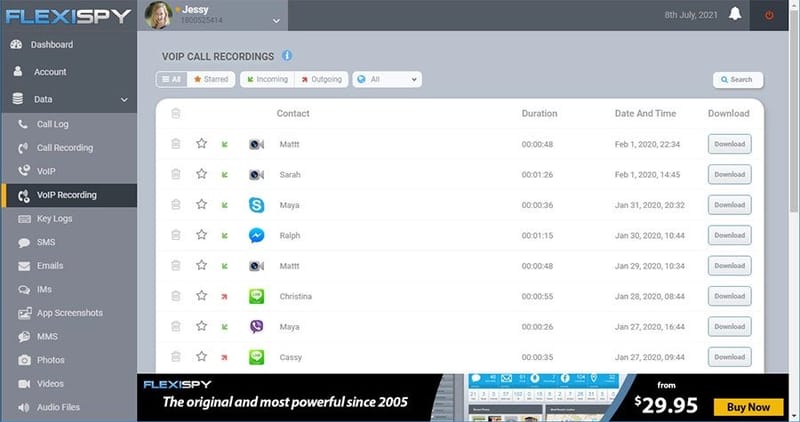Click the Viber icon in Maya's row
The image size is (800, 422).
pos(256,326)
